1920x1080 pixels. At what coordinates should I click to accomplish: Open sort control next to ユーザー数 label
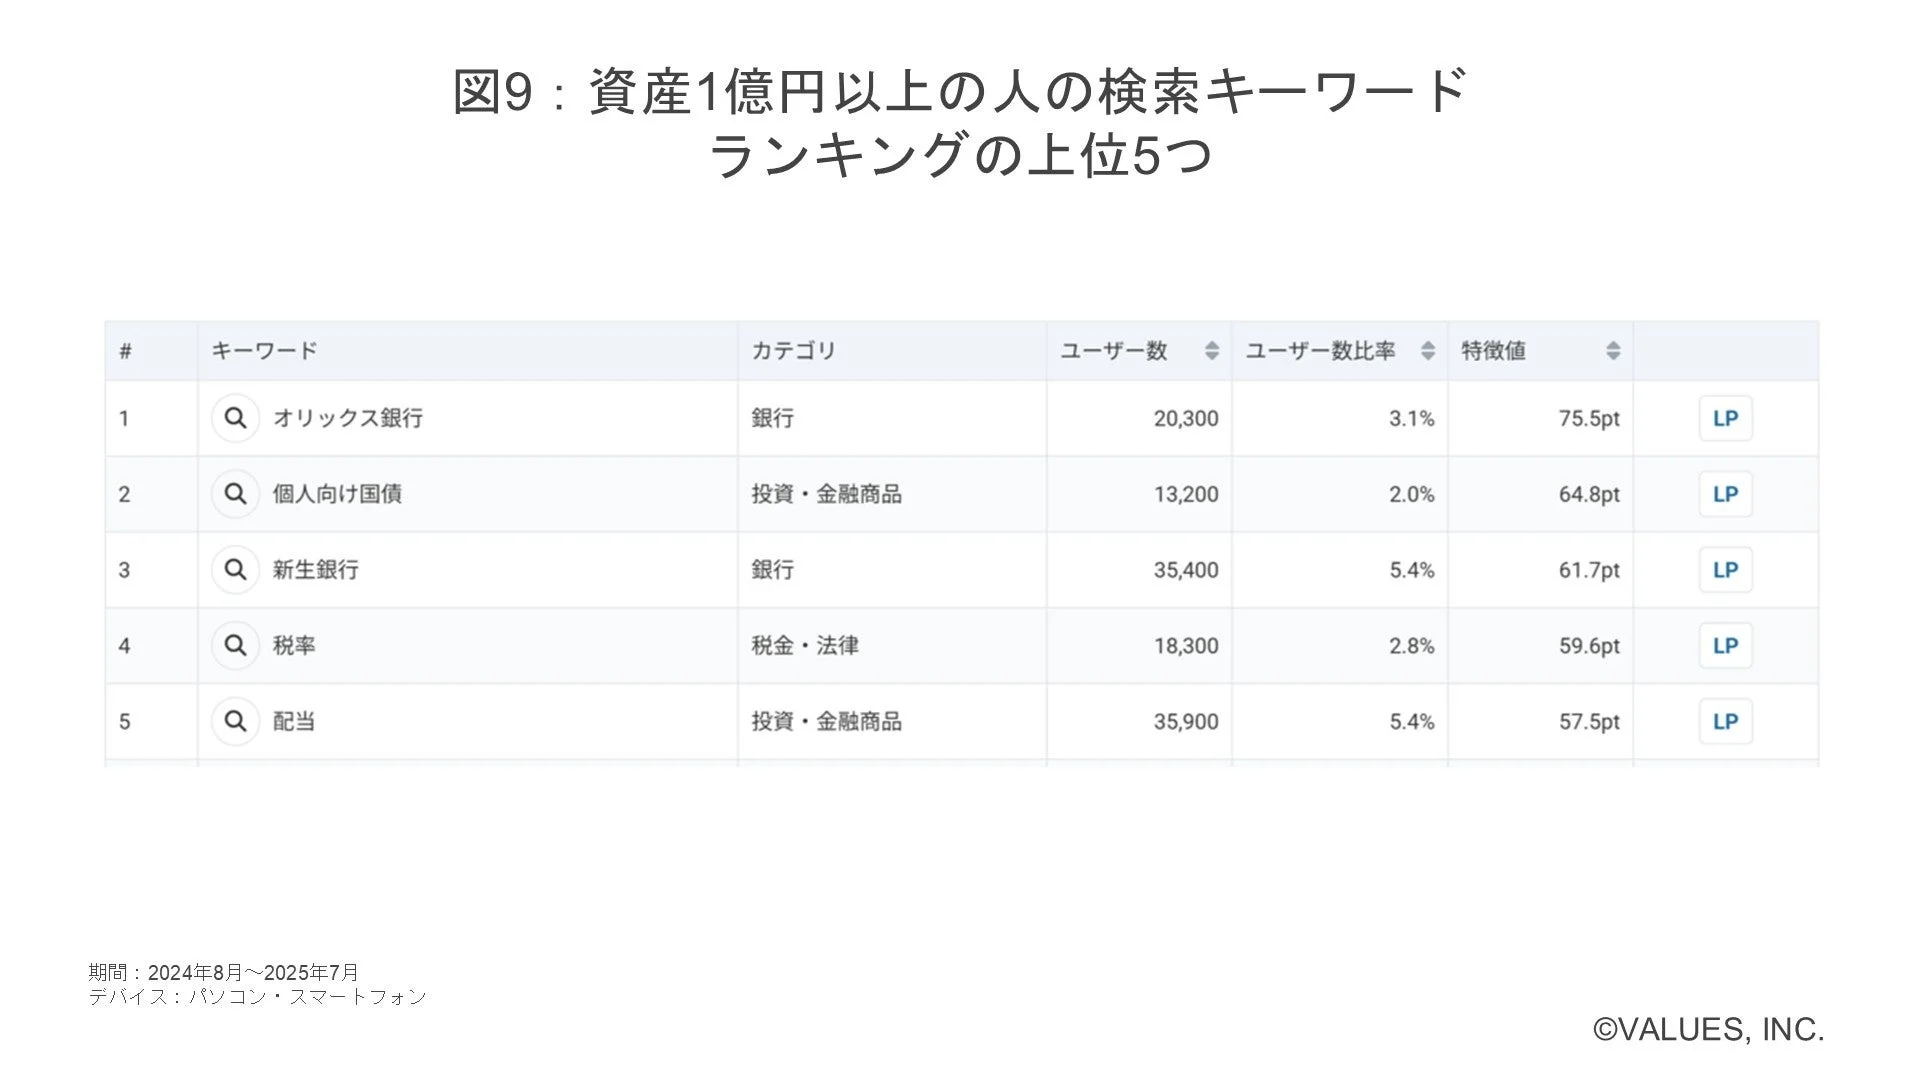coord(1213,351)
